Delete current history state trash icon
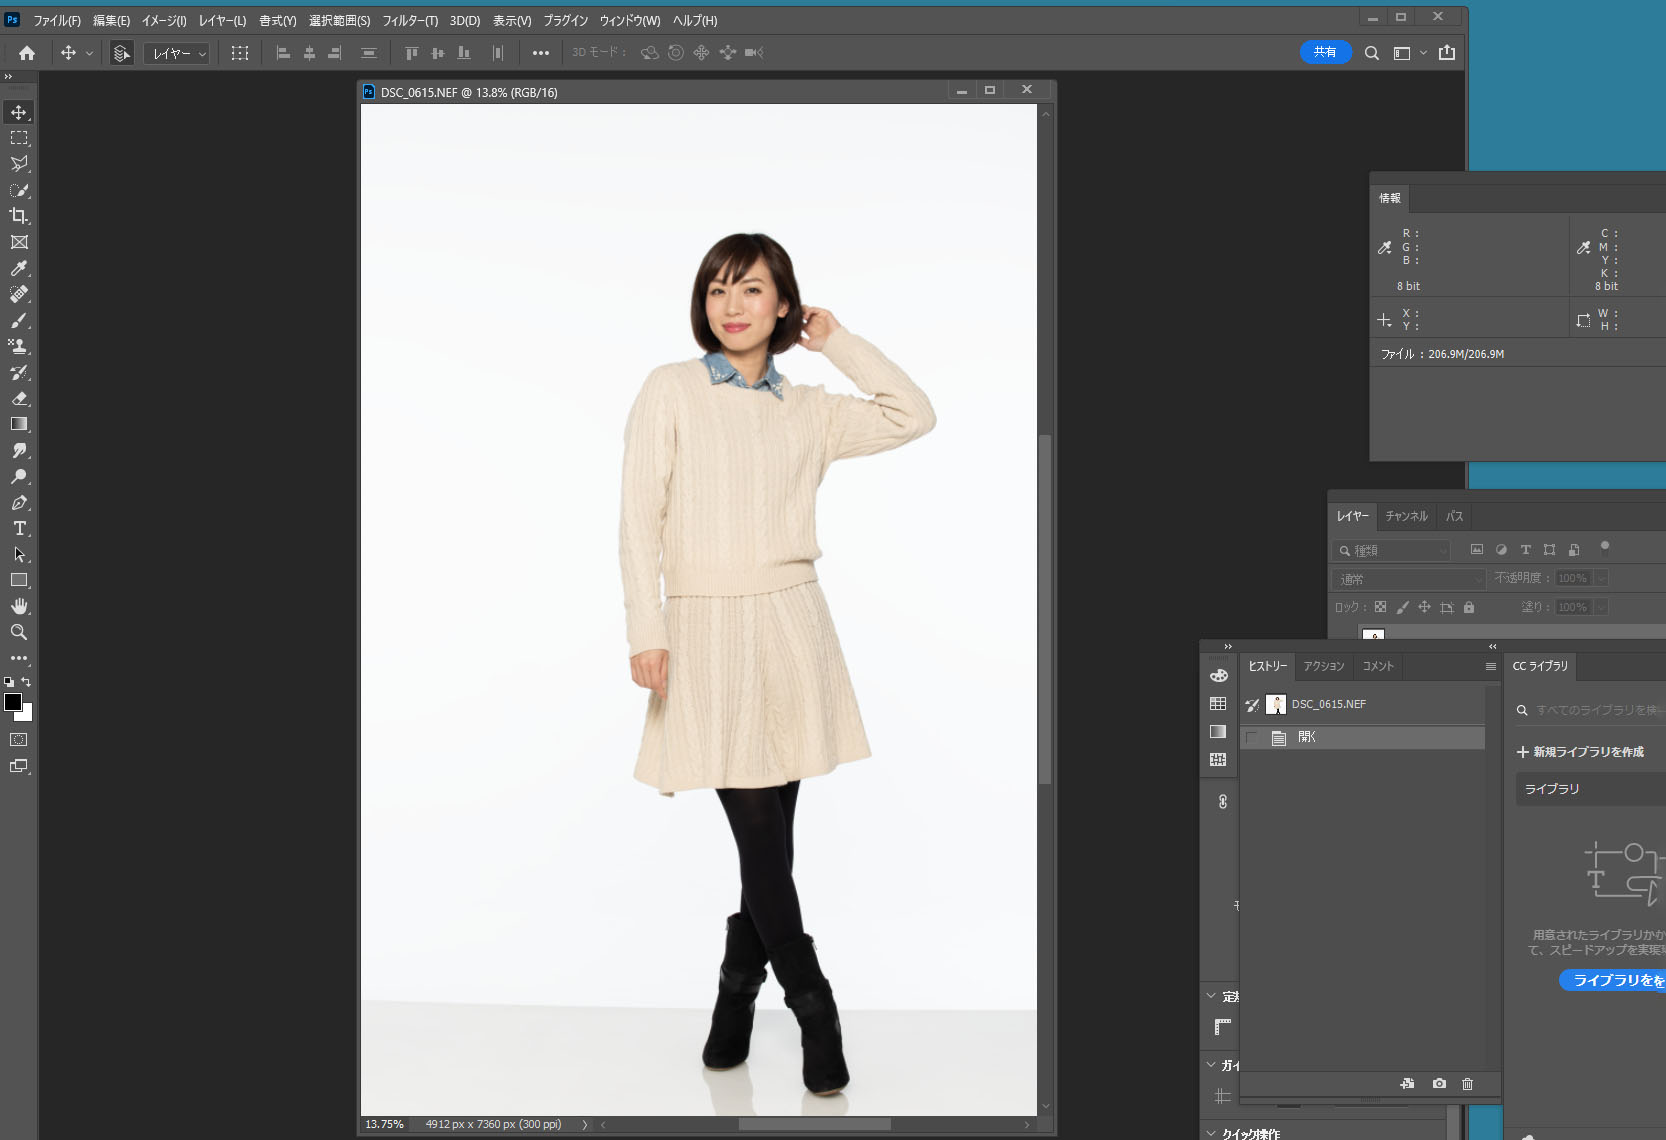Viewport: 1666px width, 1140px height. (1467, 1084)
